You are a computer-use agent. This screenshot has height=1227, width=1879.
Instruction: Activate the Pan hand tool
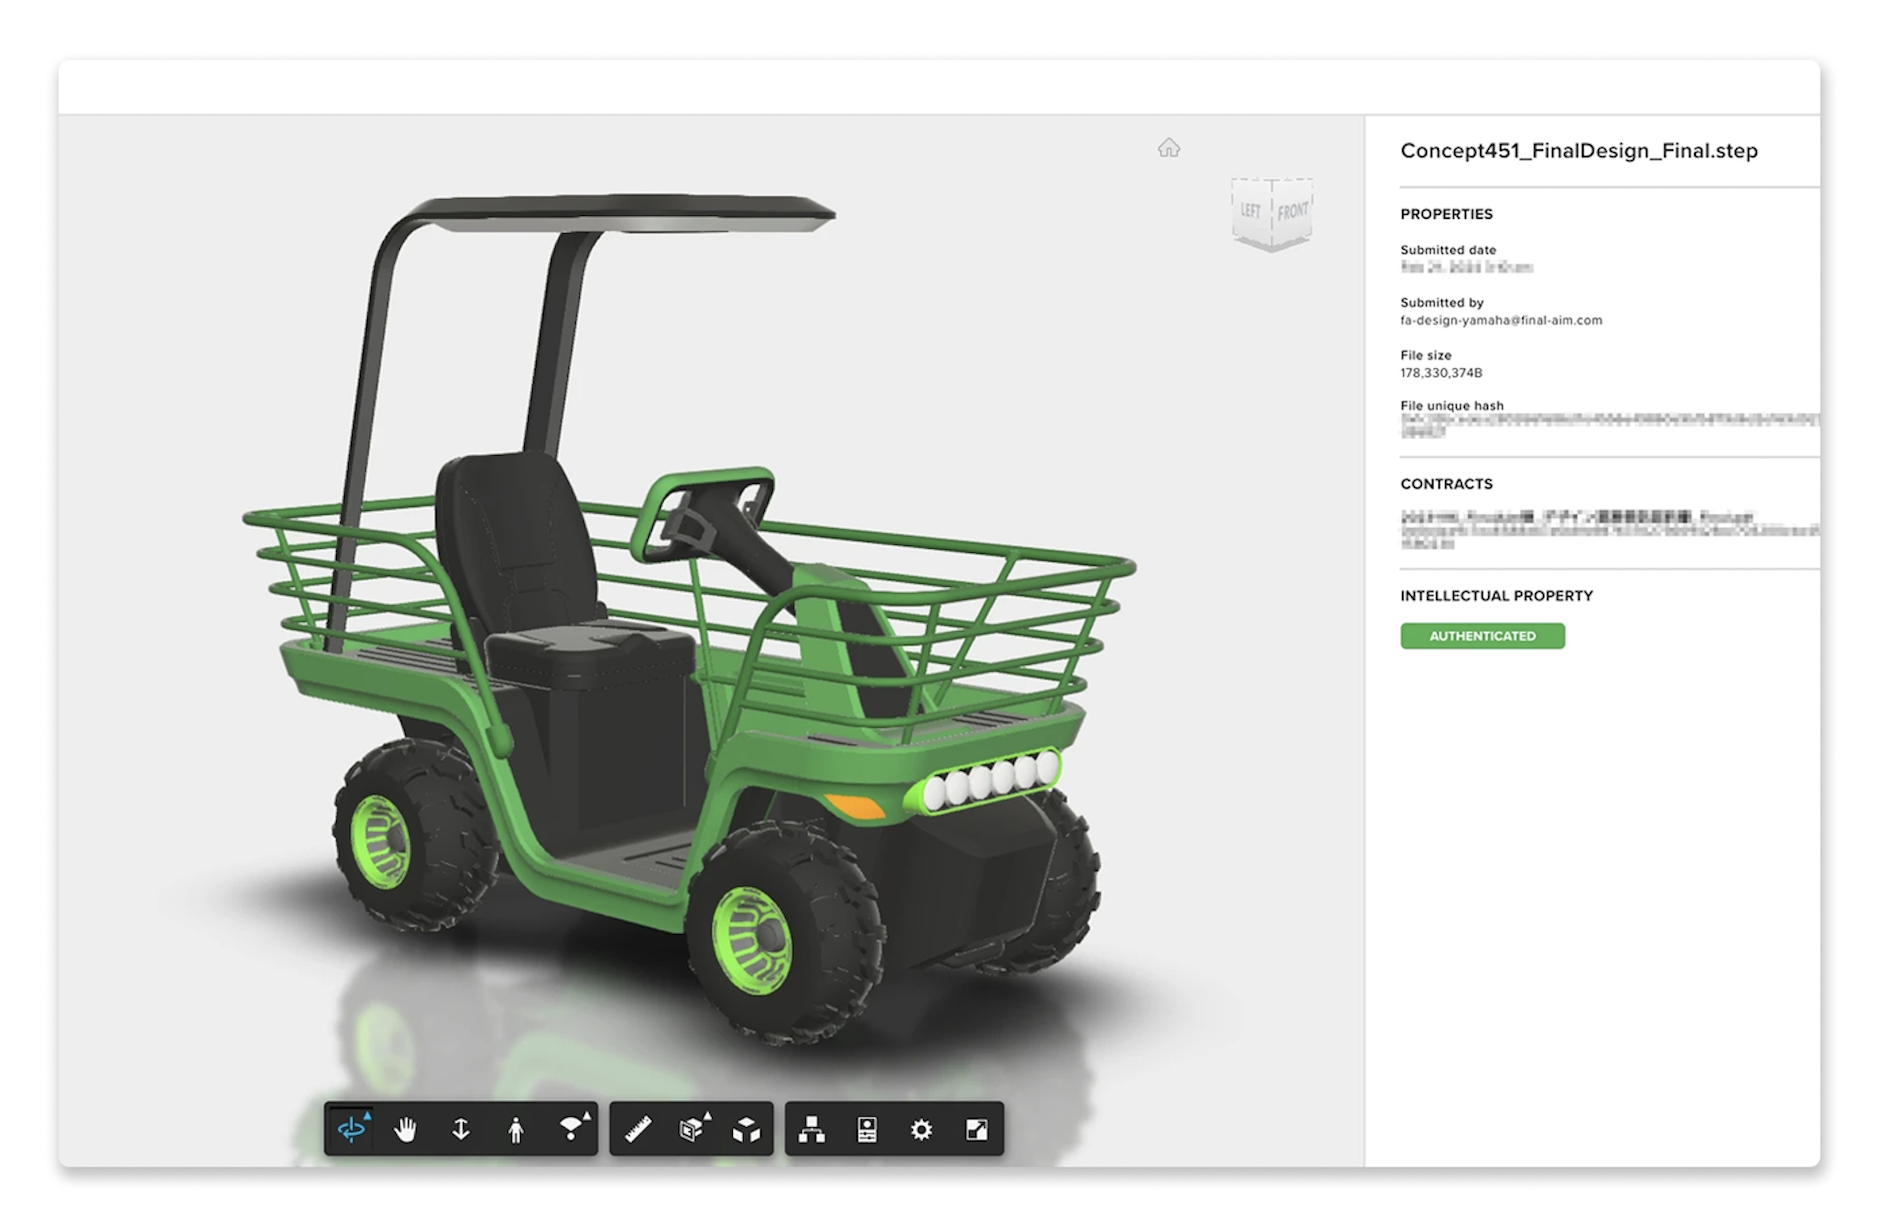pyautogui.click(x=406, y=1129)
